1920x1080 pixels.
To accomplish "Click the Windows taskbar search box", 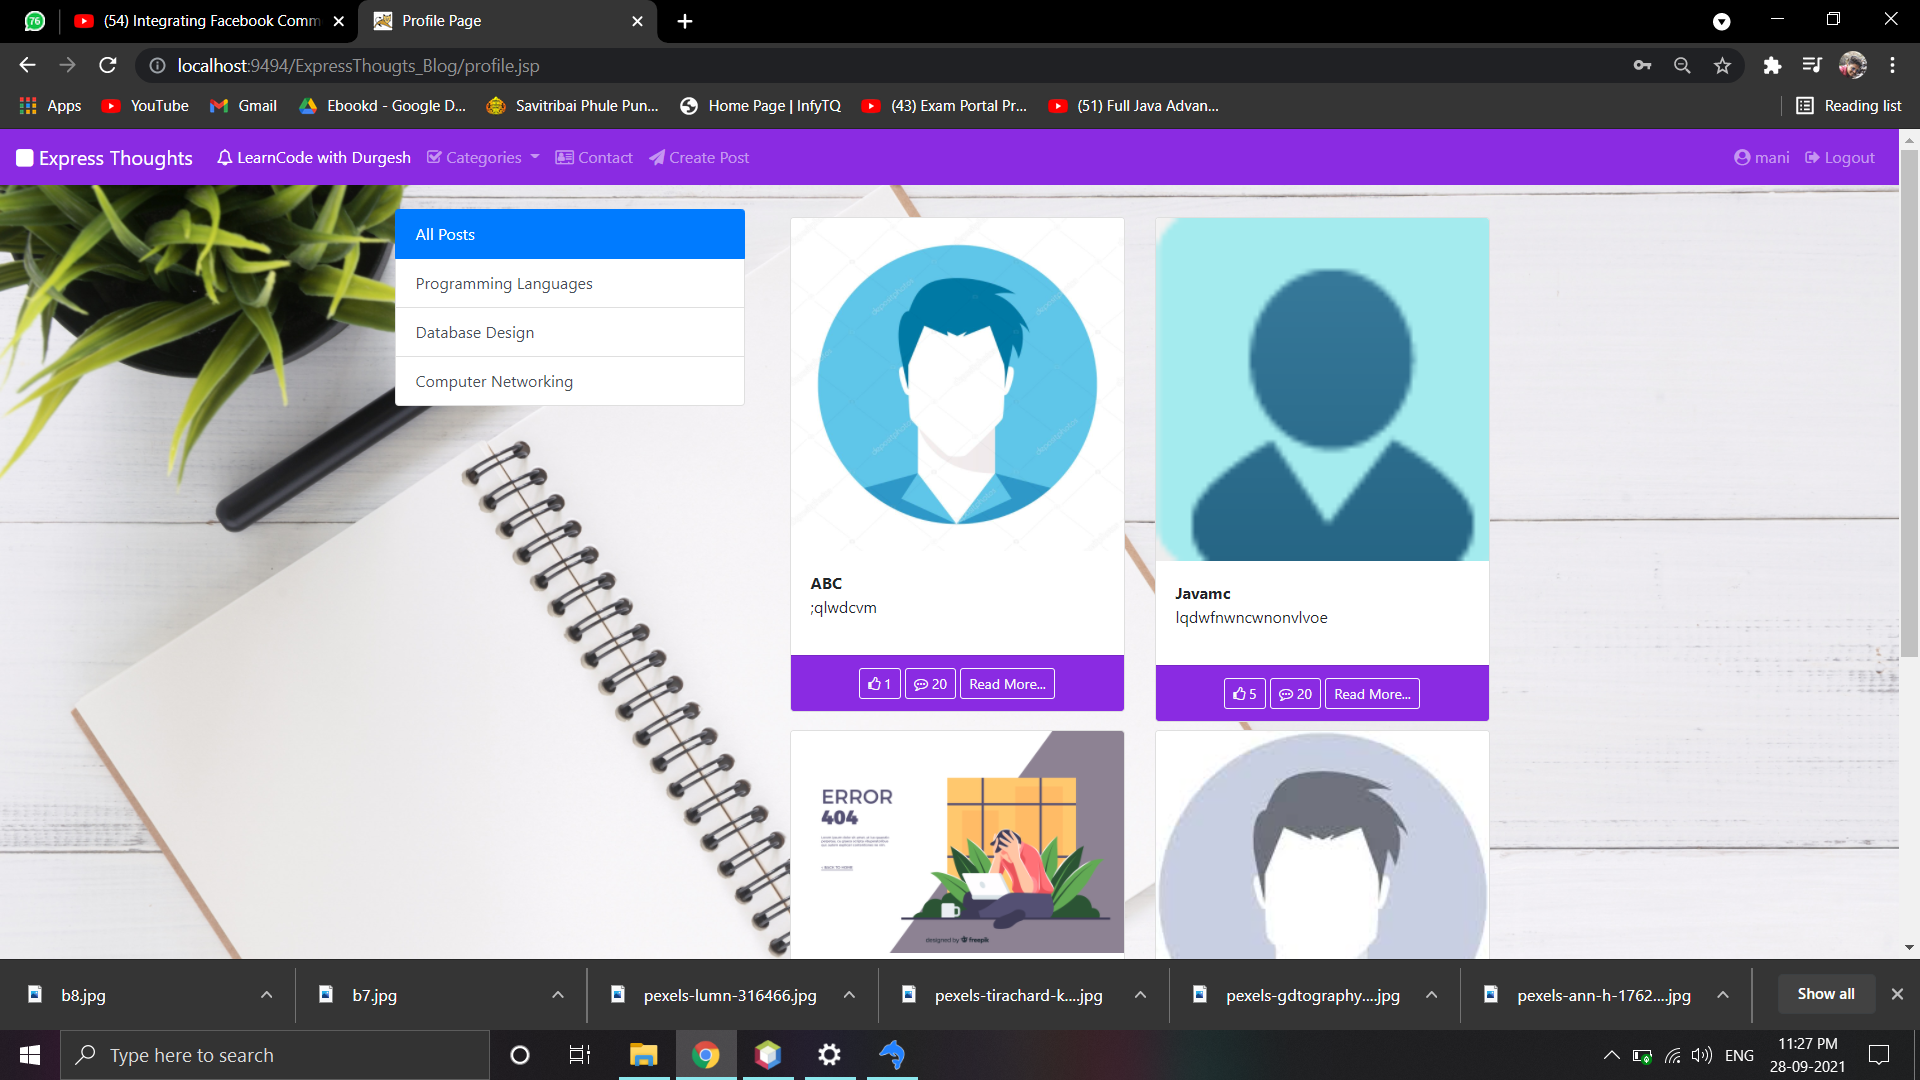I will point(275,1055).
